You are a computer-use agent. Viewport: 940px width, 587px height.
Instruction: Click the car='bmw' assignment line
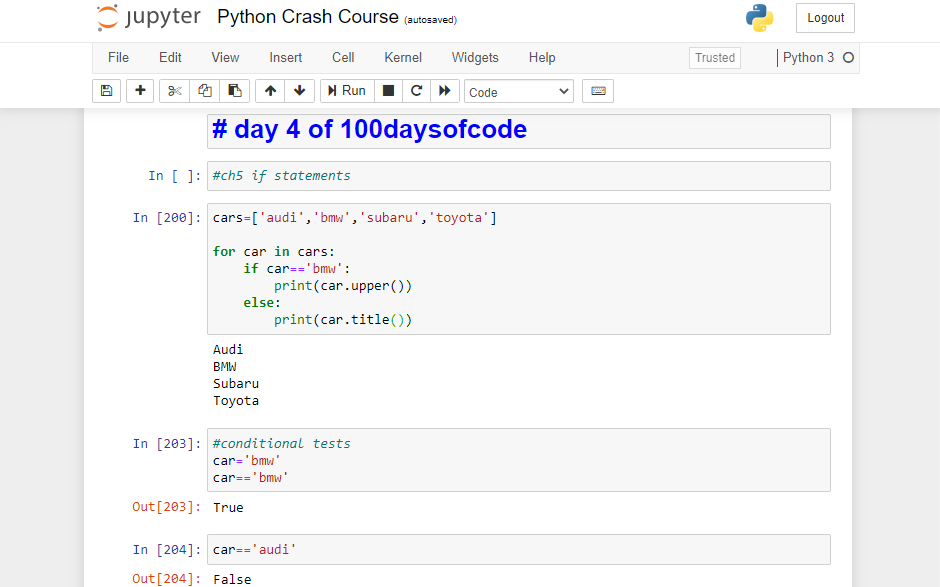(x=246, y=460)
